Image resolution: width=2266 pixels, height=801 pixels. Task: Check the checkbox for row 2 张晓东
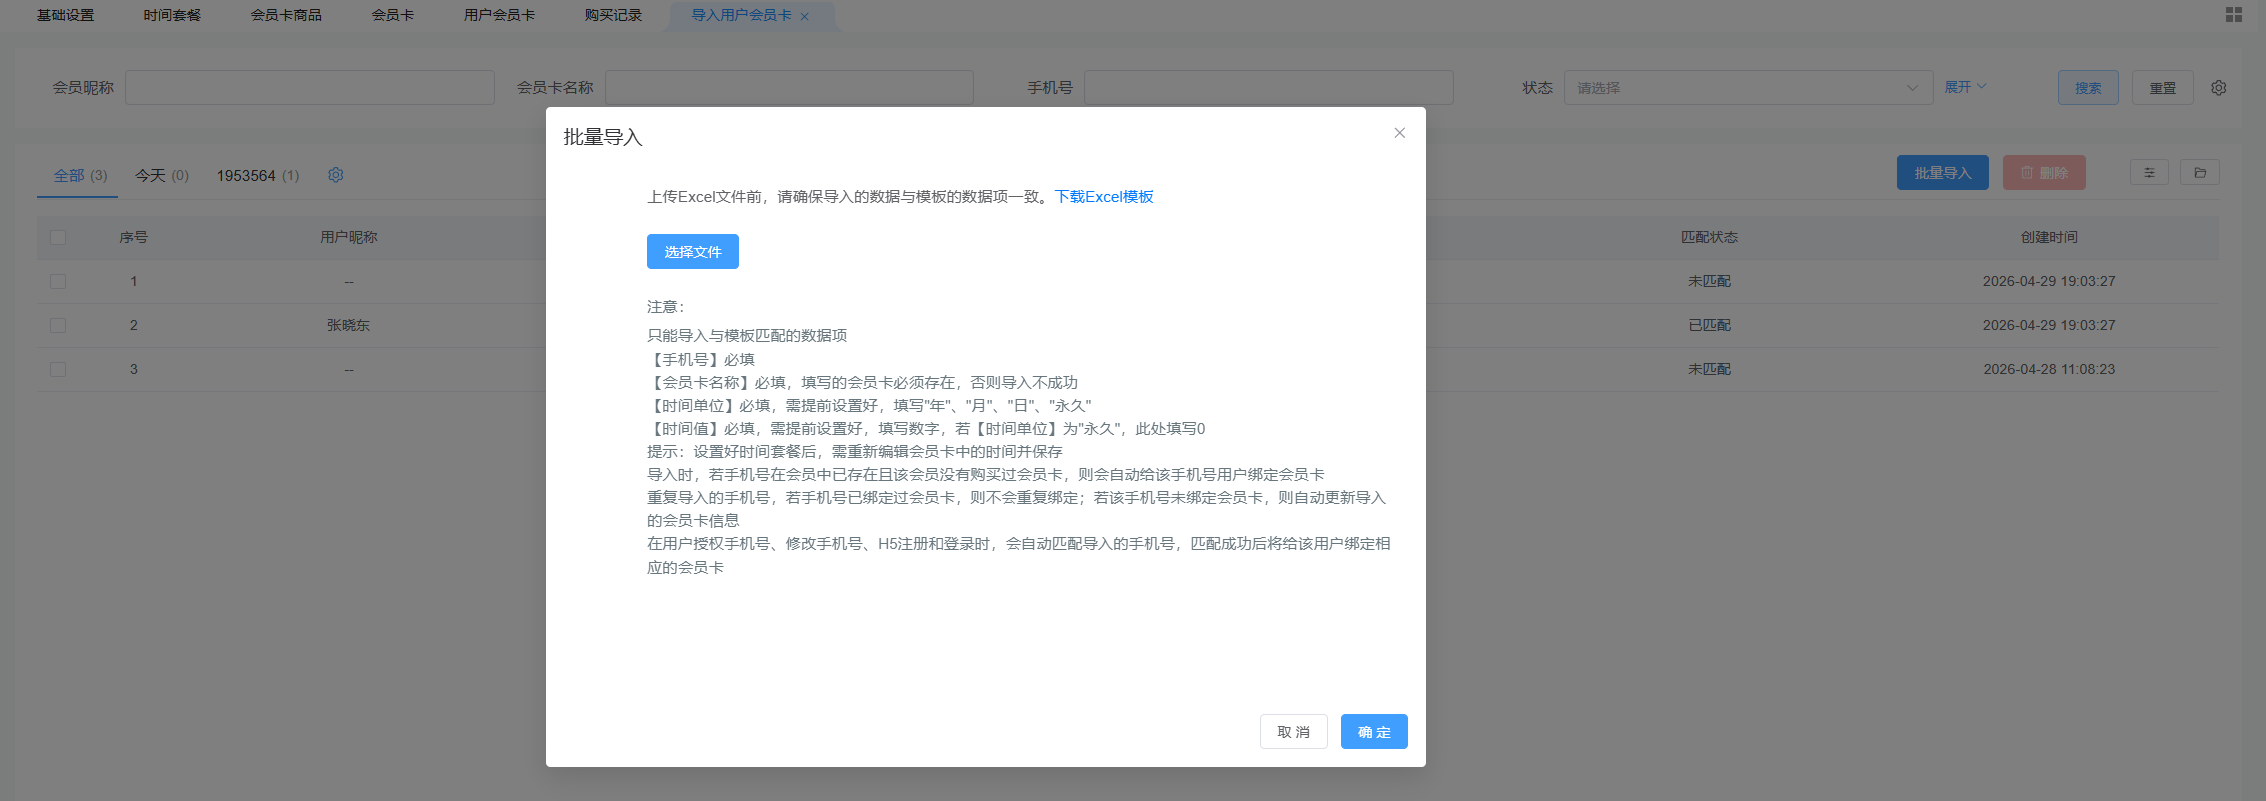(58, 325)
